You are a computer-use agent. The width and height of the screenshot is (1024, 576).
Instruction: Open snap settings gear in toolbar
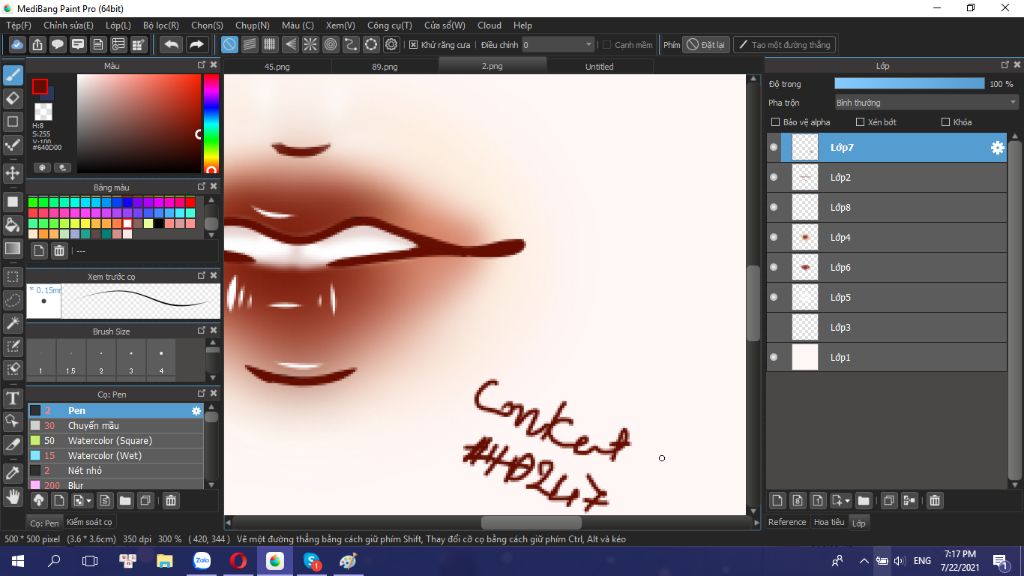[x=391, y=44]
